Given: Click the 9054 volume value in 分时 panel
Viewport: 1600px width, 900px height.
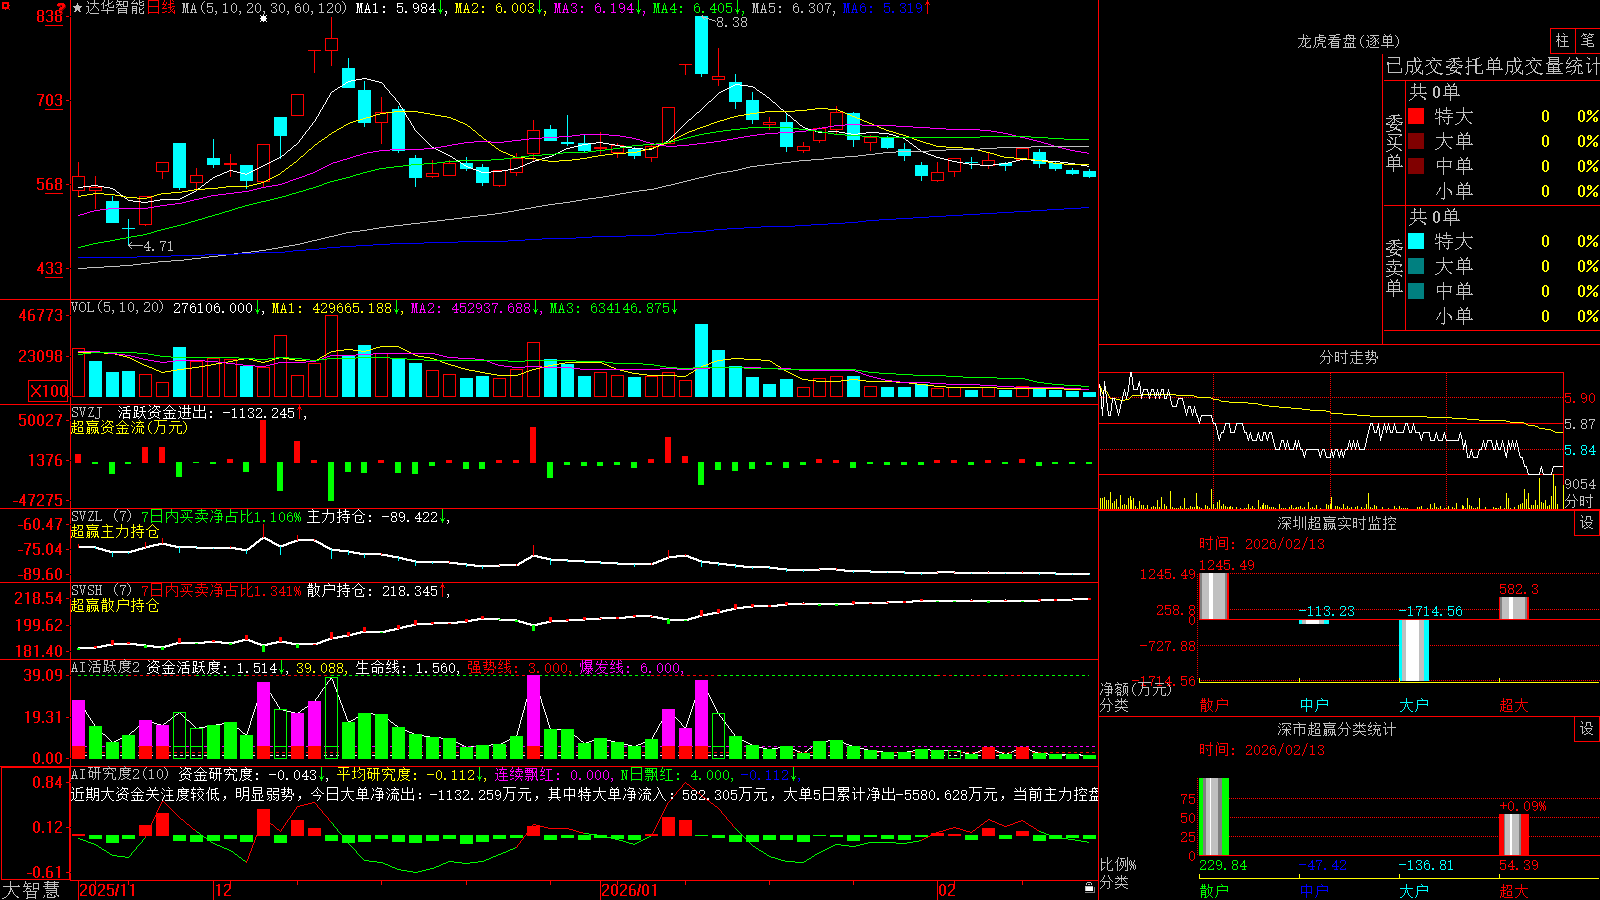Looking at the screenshot, I should 1581,484.
